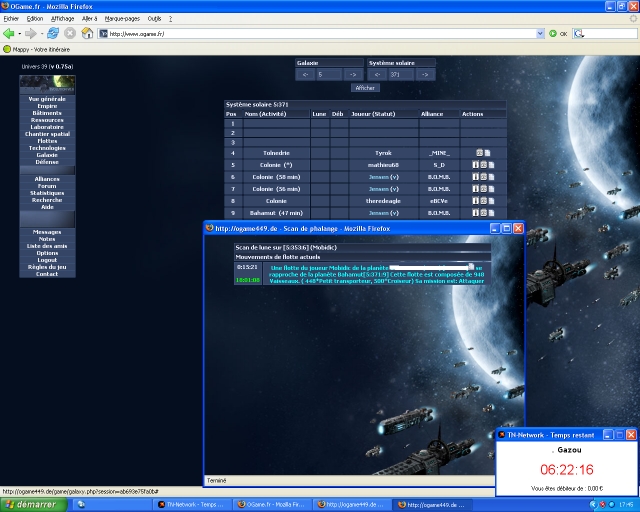This screenshot has width=640, height=512.
Task: Click the espionage icon for position 6 colony
Action: click(x=476, y=177)
